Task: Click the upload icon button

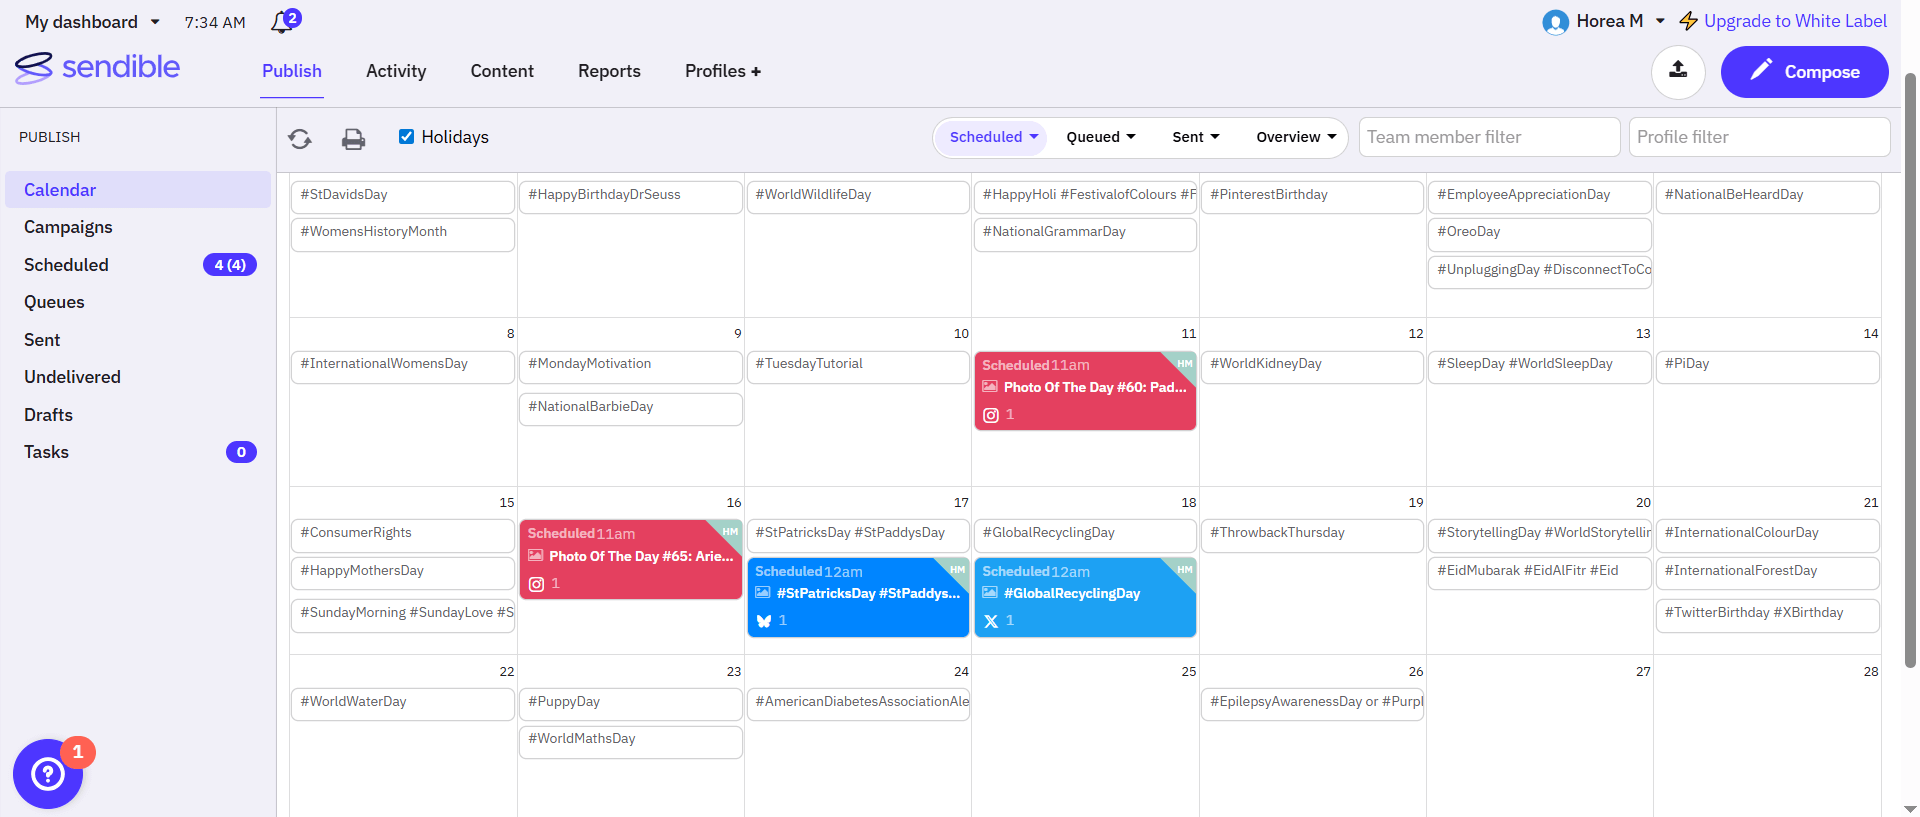Action: pyautogui.click(x=1678, y=71)
